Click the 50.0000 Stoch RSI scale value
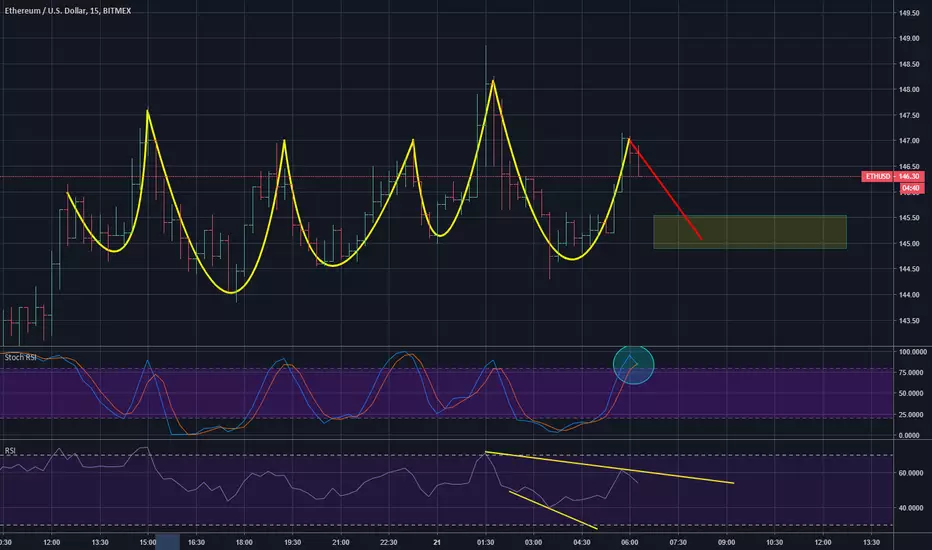932x550 pixels. point(911,394)
